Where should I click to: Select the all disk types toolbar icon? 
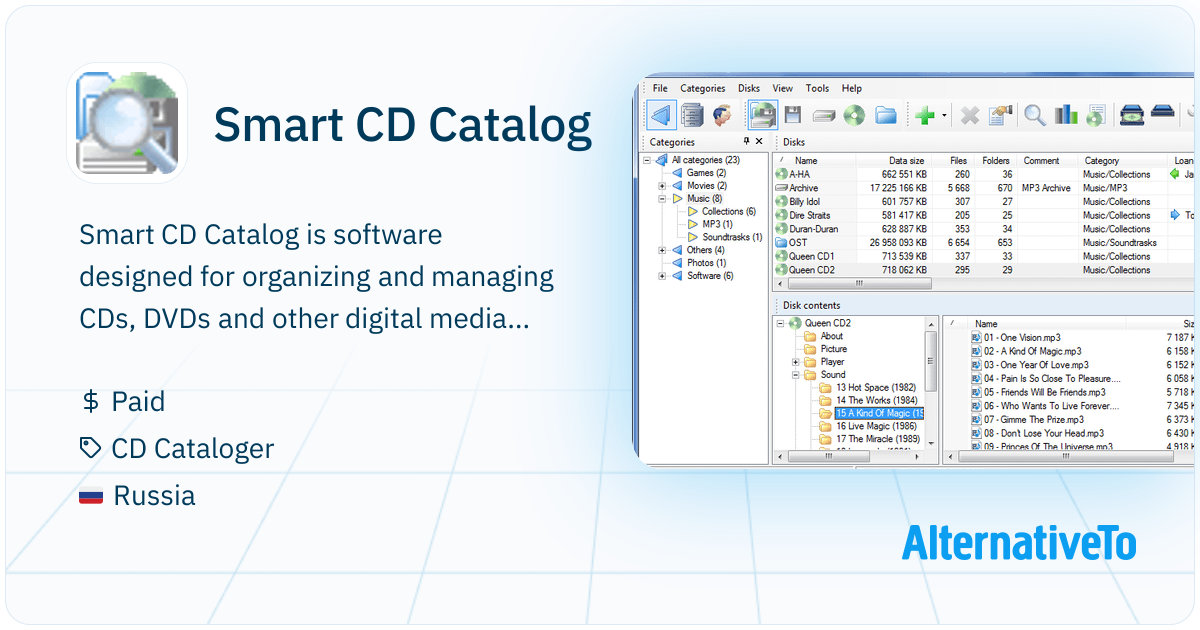[763, 115]
